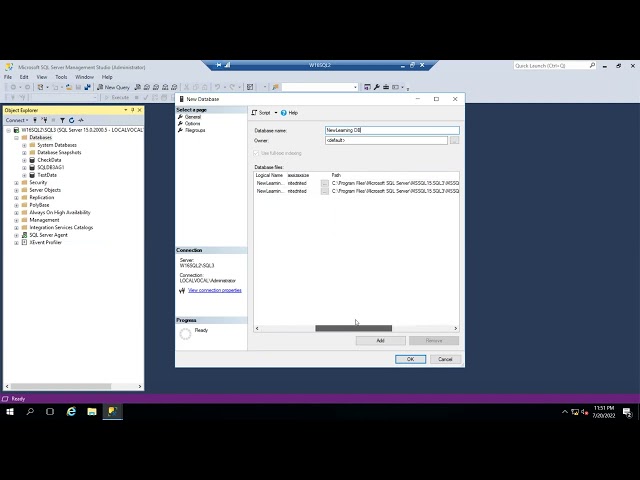Click the Redo arrow in main toolbar
The image size is (640, 480).
pyautogui.click(x=232, y=87)
